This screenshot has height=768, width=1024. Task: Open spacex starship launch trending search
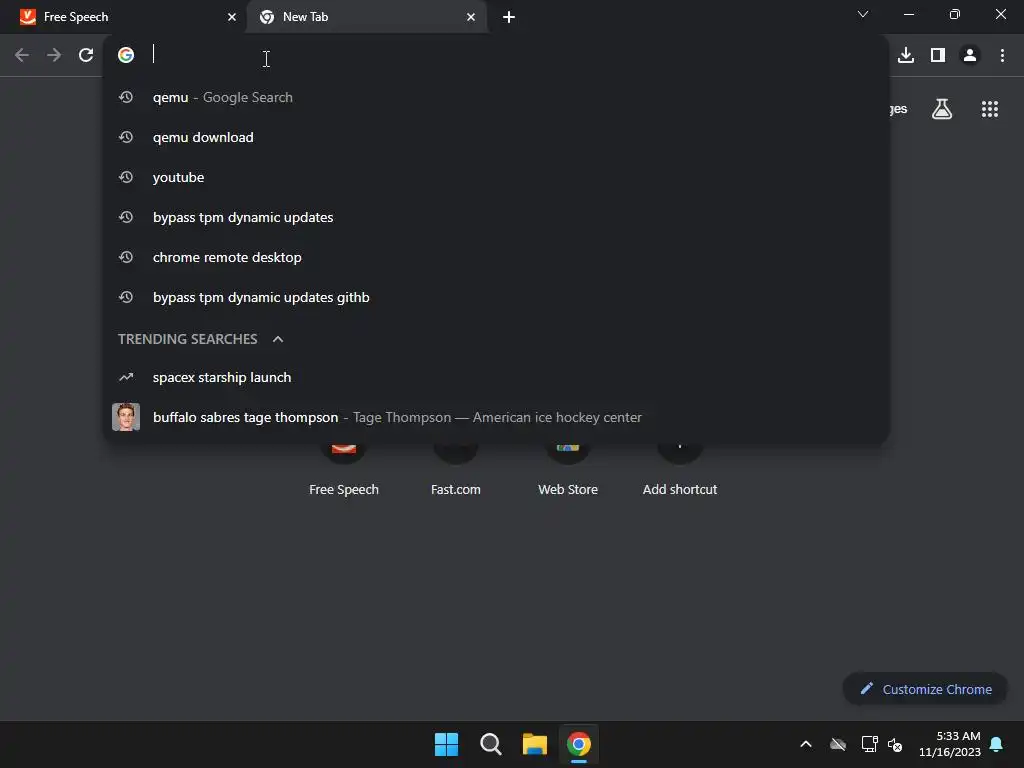(496, 377)
